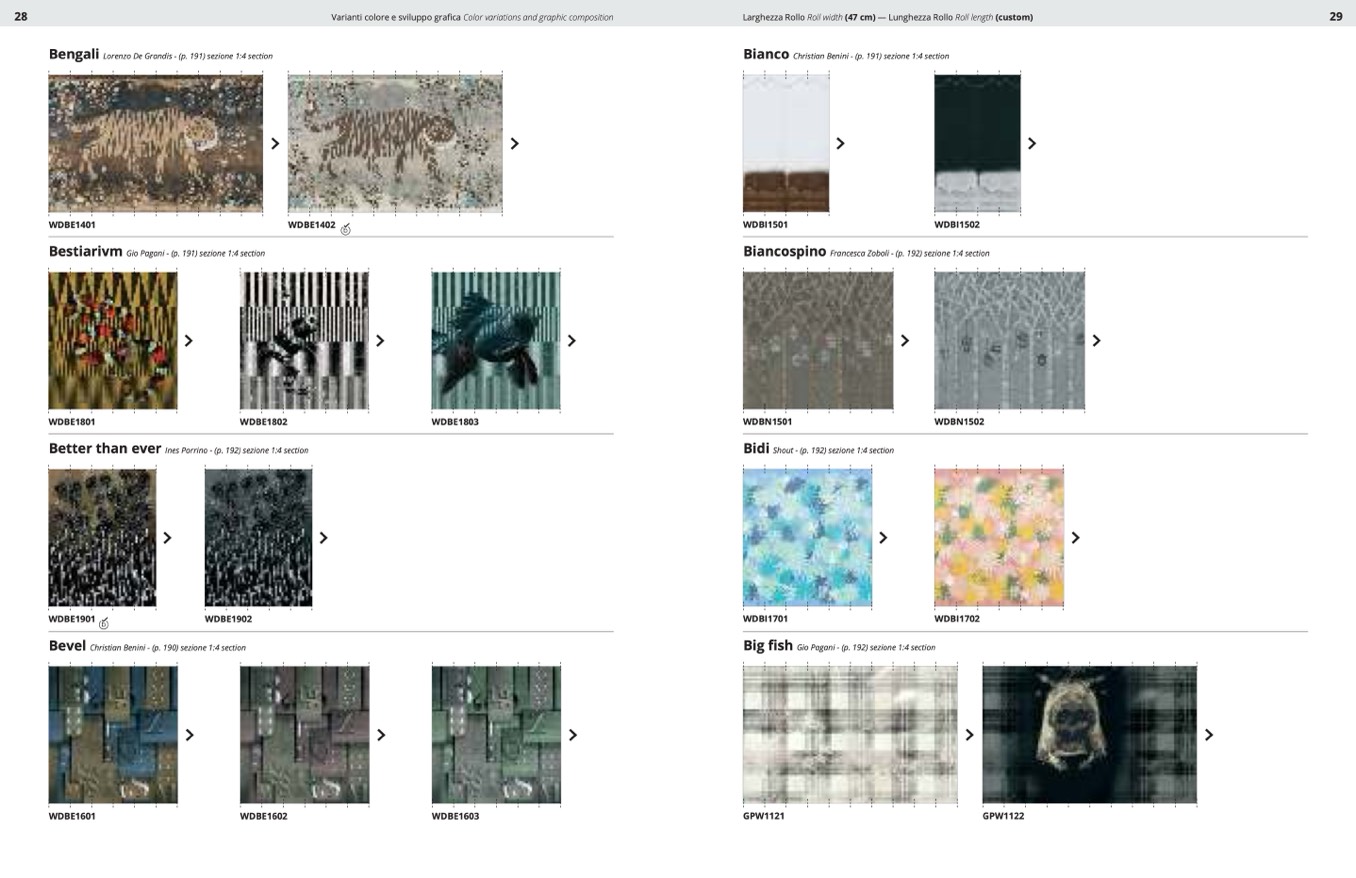Click the black Bianco WDBI1502 swatch
The width and height of the screenshot is (1356, 878).
tap(977, 143)
